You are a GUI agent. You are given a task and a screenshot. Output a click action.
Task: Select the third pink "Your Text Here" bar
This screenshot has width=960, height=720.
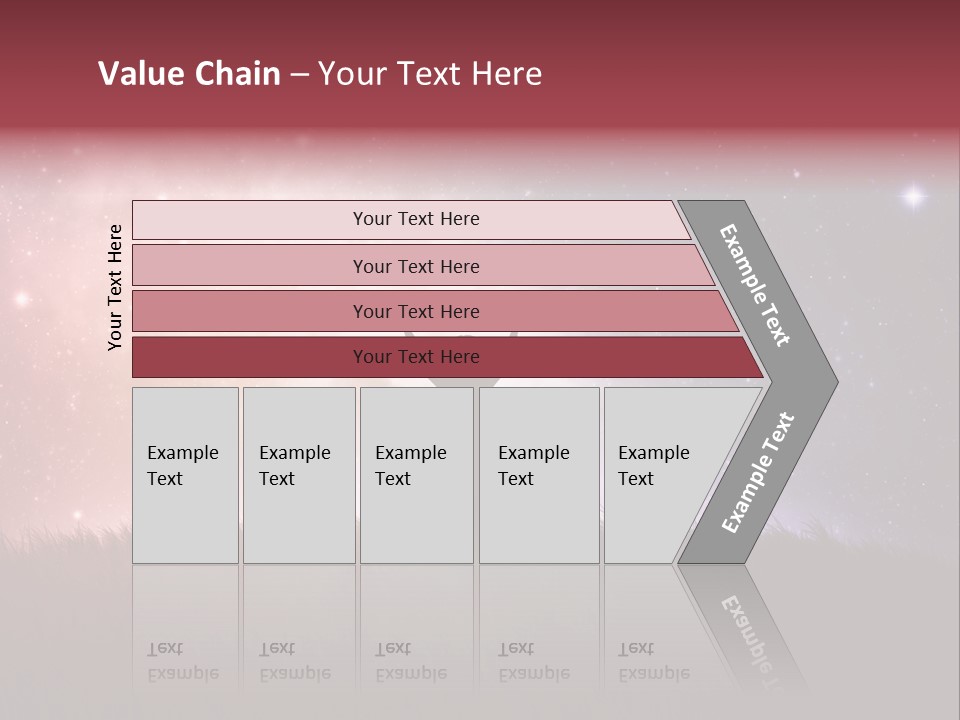[415, 311]
